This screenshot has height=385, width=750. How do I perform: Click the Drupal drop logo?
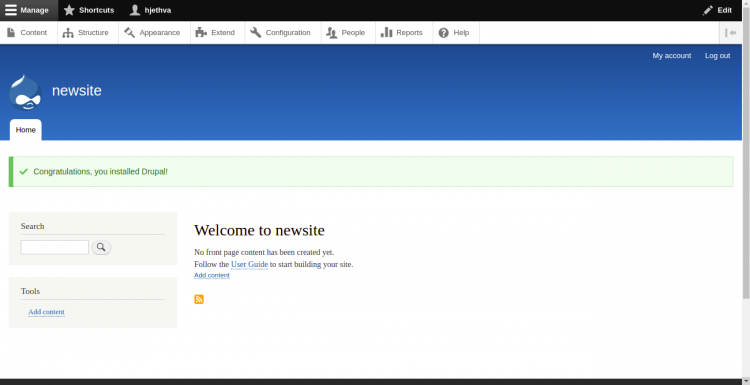[x=25, y=93]
